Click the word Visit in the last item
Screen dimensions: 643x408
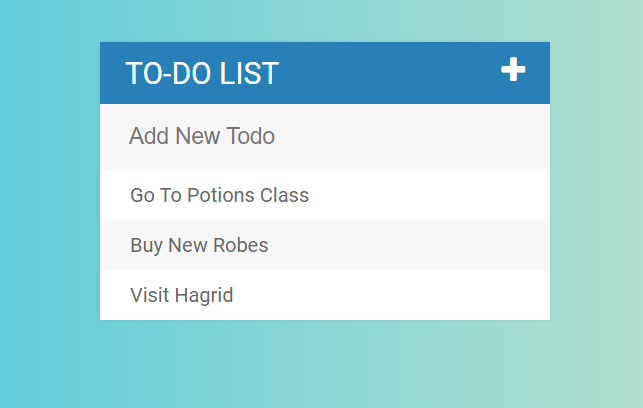click(x=150, y=295)
